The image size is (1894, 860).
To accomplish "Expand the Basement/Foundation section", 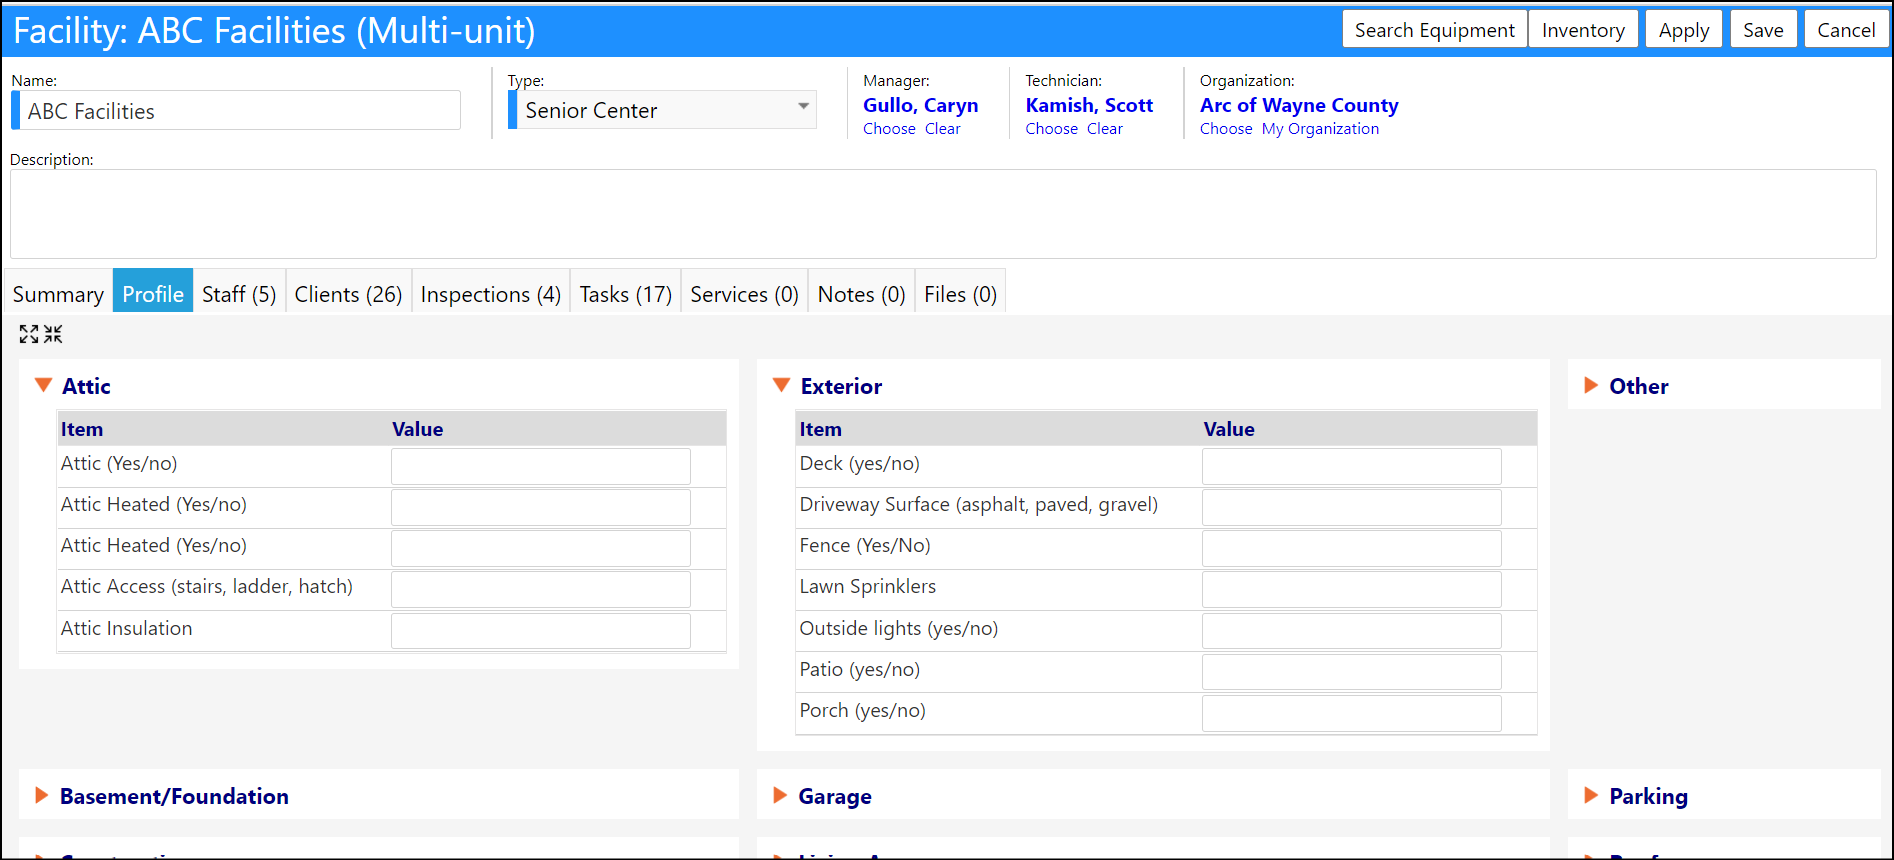I will click(41, 795).
